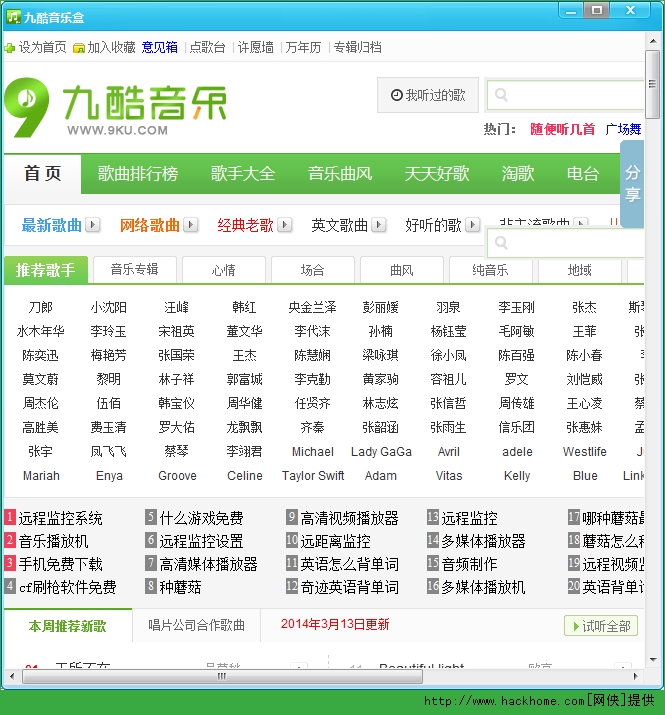The width and height of the screenshot is (665, 715).
Task: Switch to 唱片公司合作歌曲 tab
Action: [x=196, y=625]
